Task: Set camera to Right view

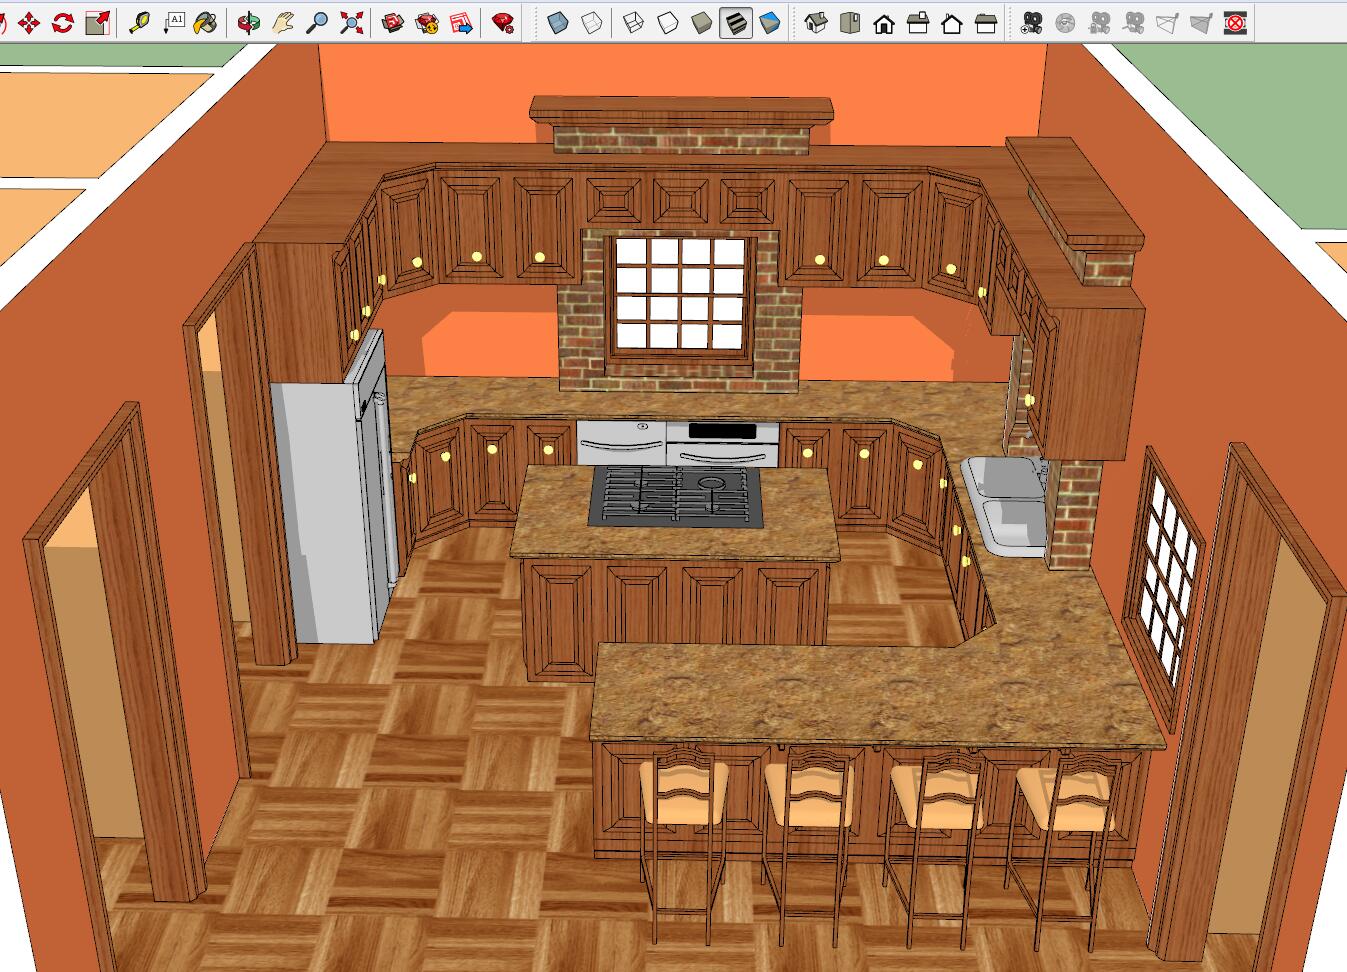Action: click(918, 22)
